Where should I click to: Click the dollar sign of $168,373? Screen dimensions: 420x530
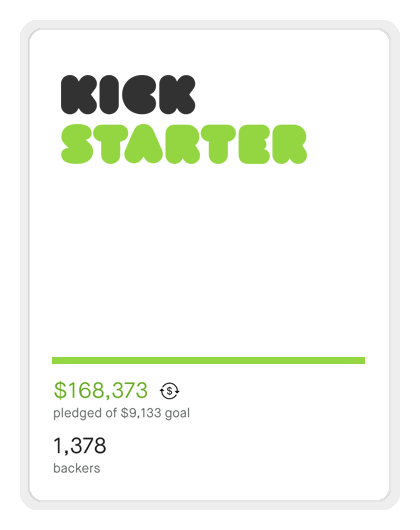coord(60,390)
